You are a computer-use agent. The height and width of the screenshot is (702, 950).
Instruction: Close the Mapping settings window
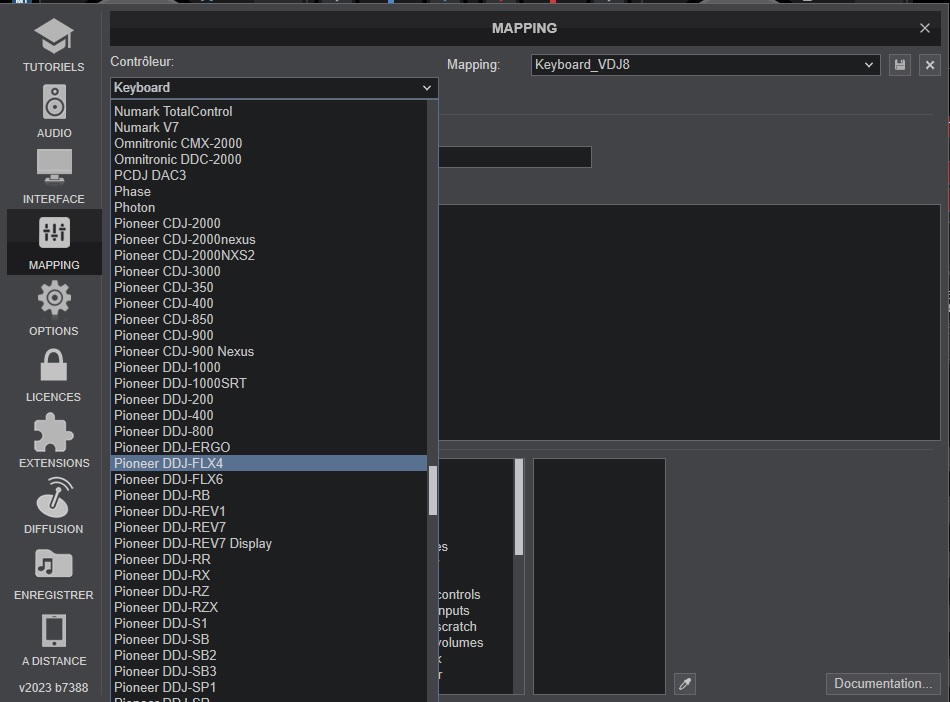point(925,28)
